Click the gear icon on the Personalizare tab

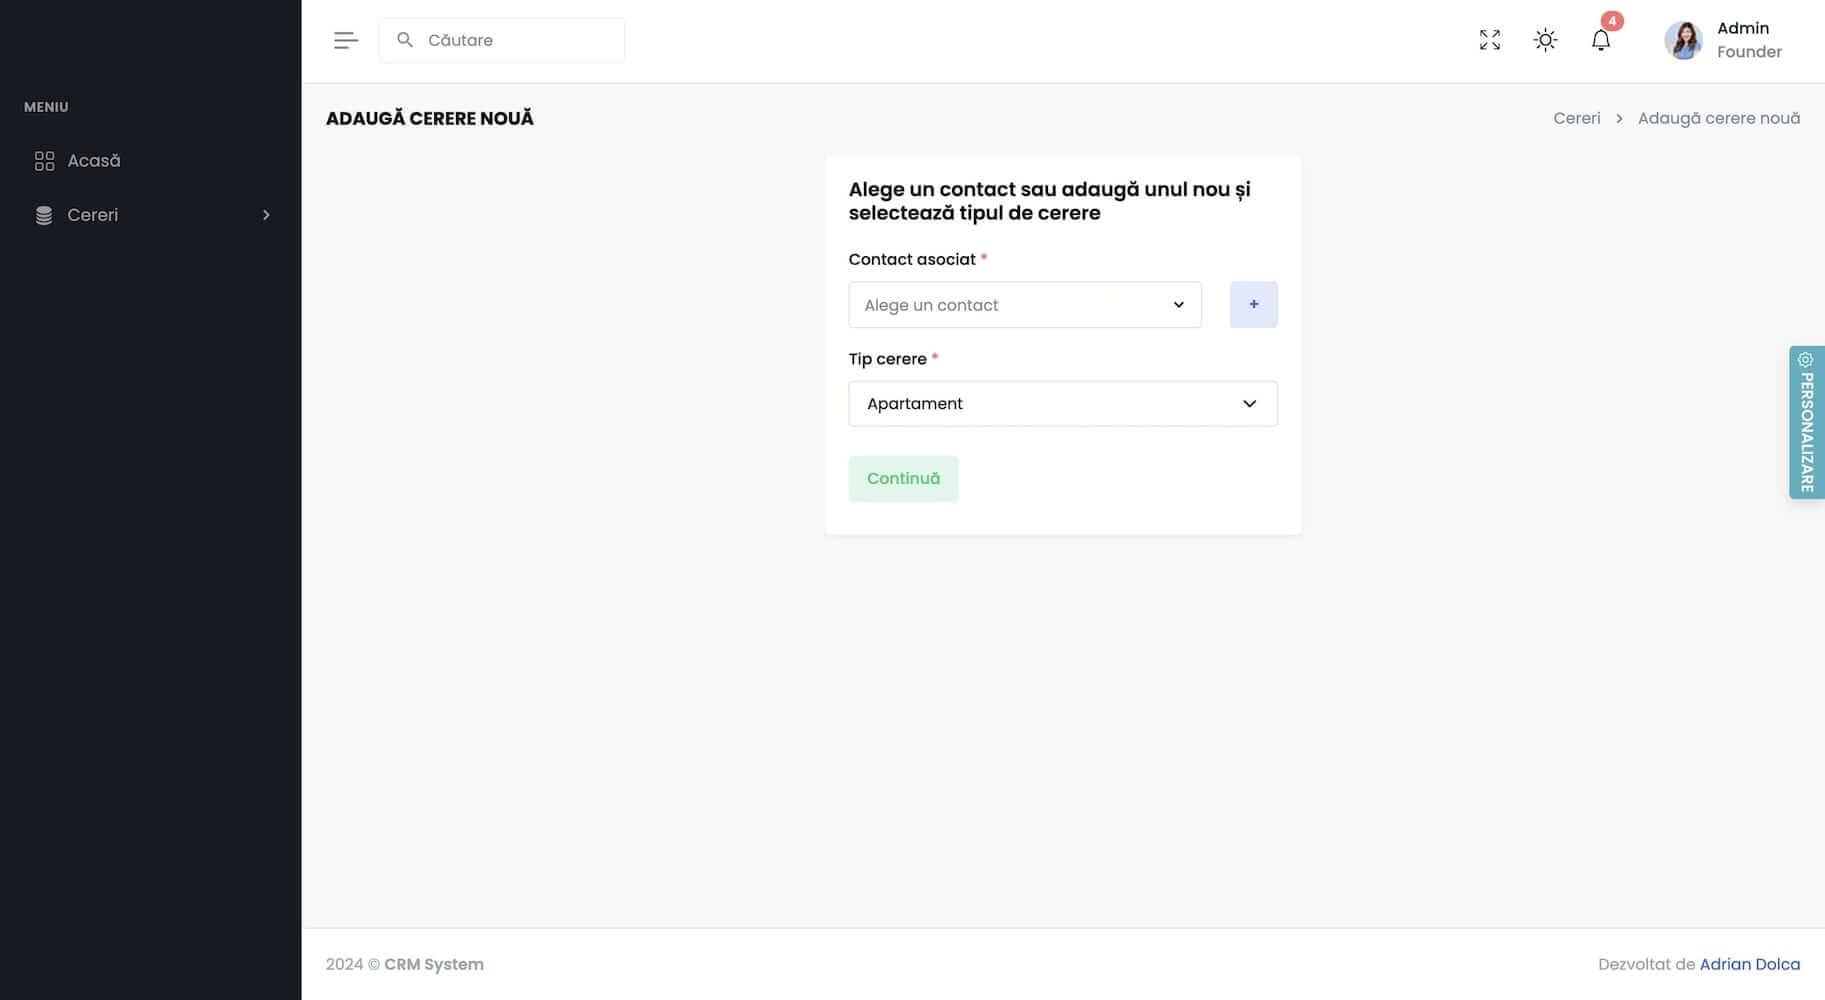pyautogui.click(x=1805, y=360)
